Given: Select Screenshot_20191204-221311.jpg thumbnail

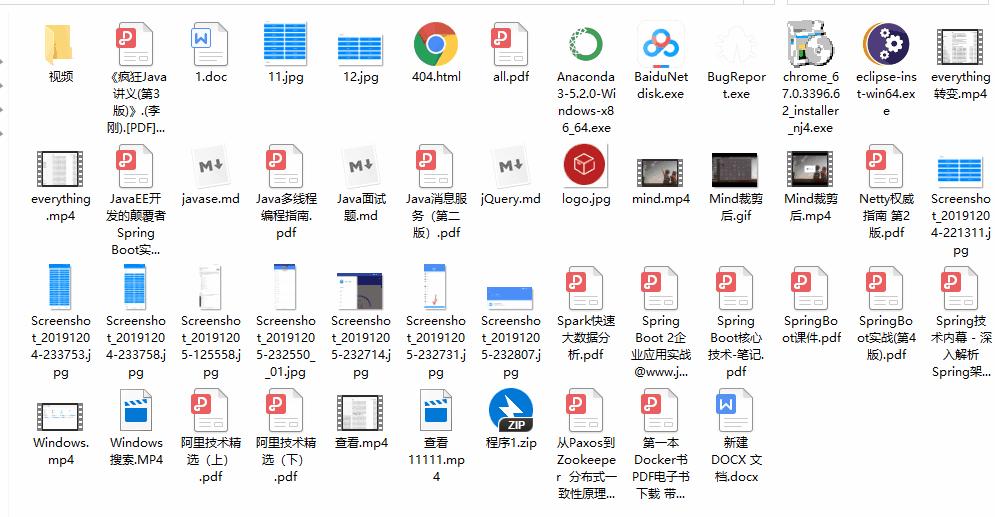Looking at the screenshot, I should click(960, 171).
